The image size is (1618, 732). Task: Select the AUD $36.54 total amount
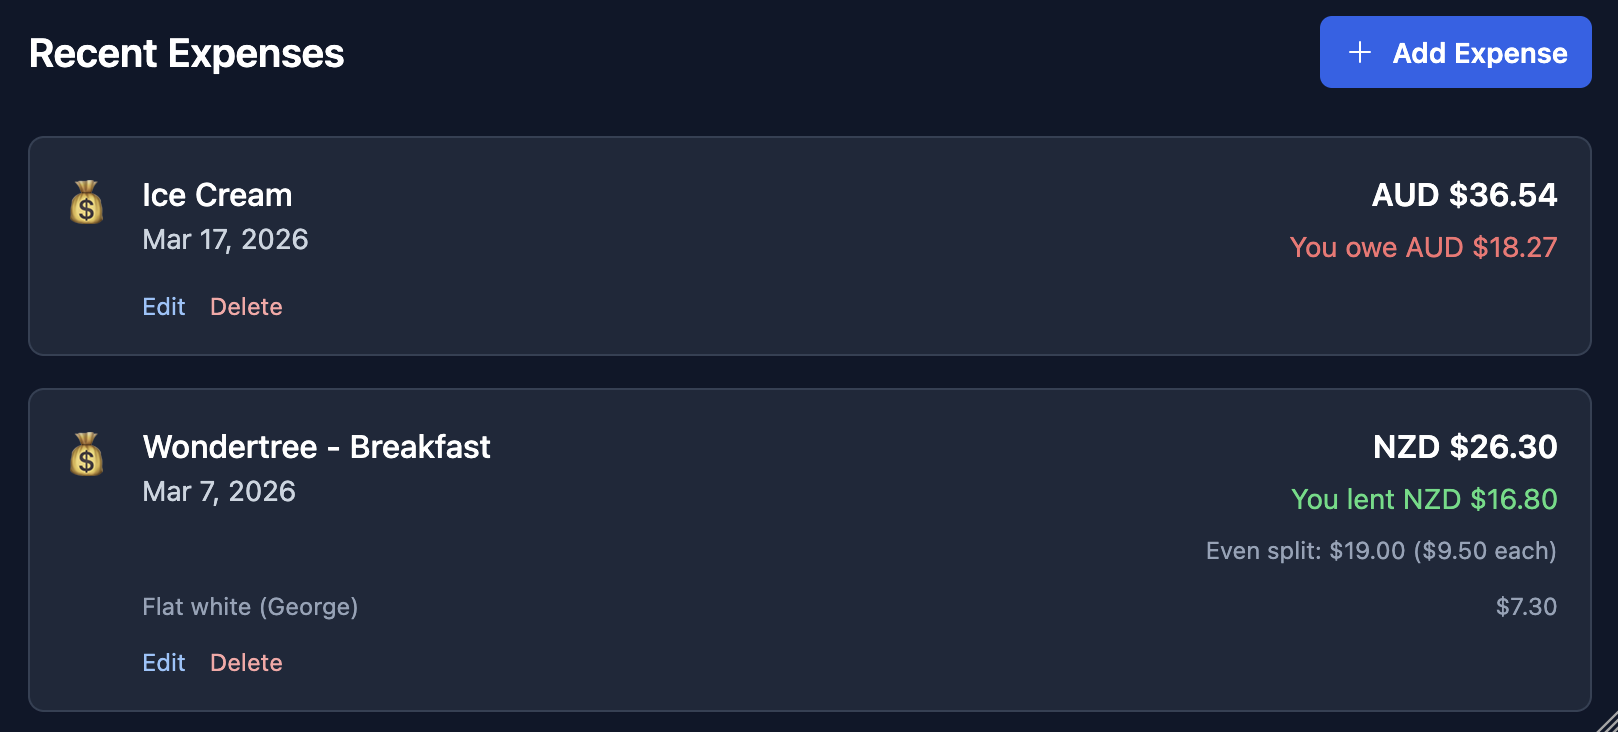(1464, 195)
